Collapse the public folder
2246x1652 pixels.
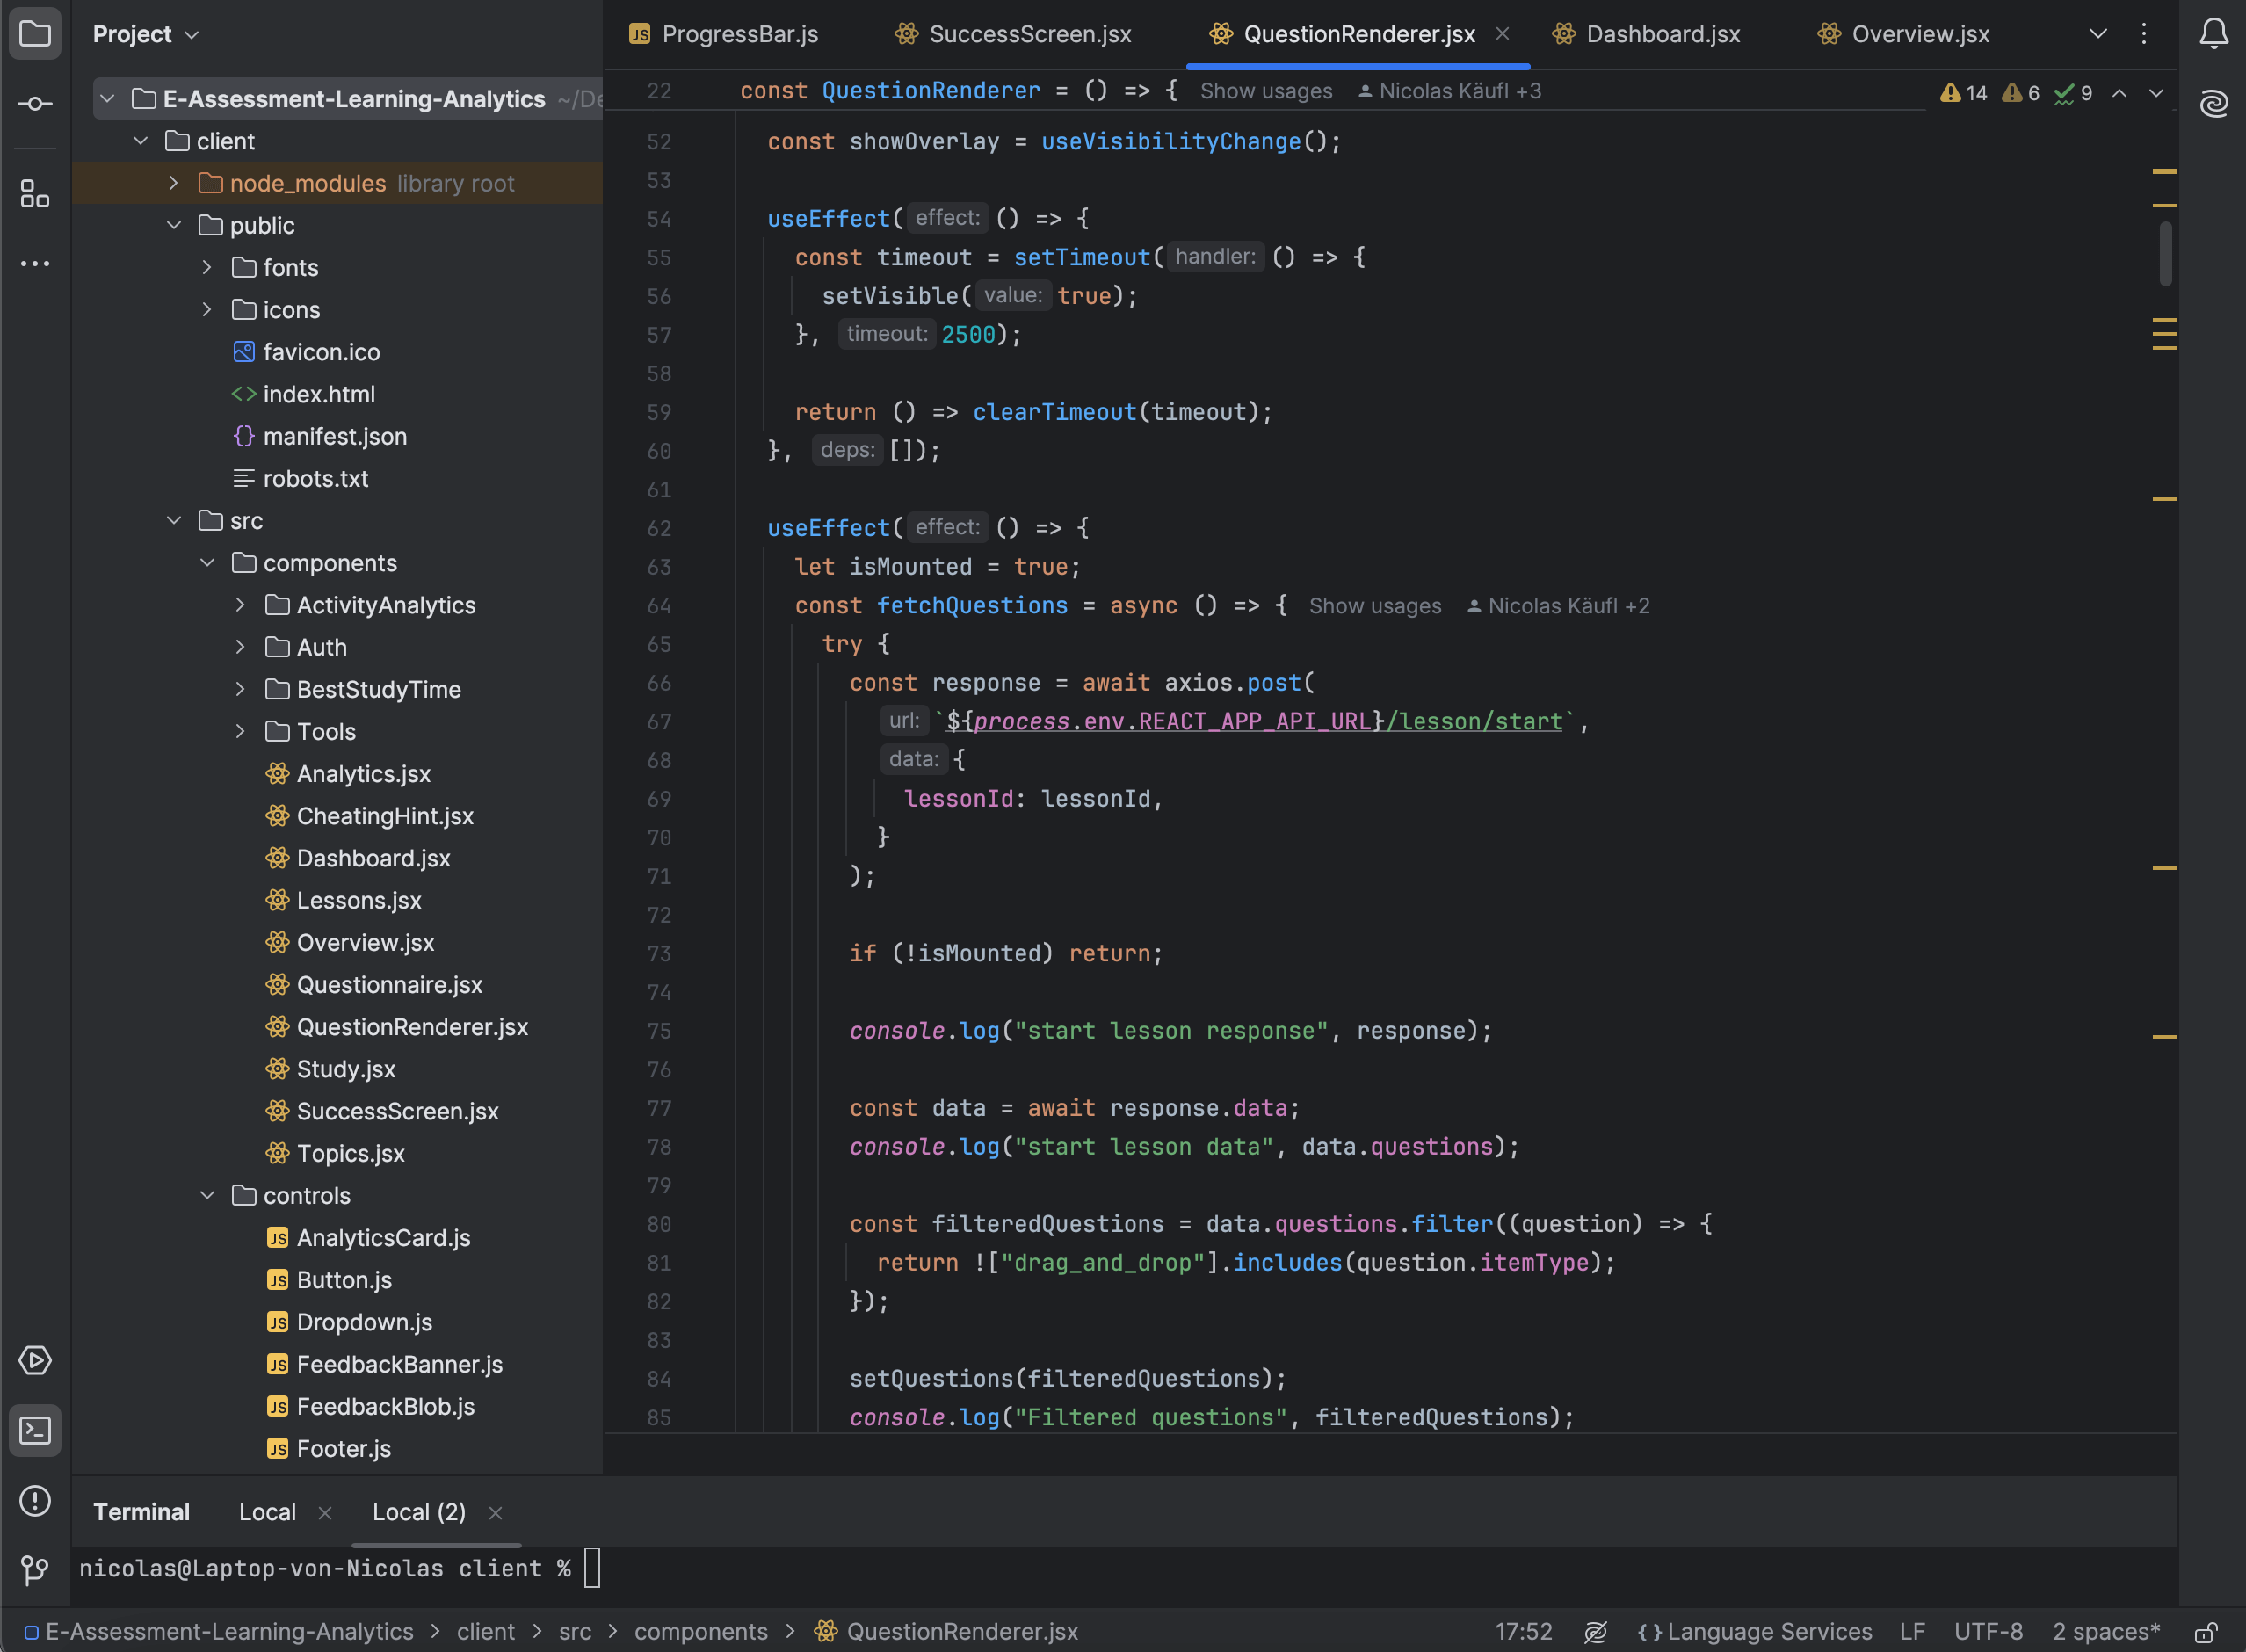click(x=173, y=225)
